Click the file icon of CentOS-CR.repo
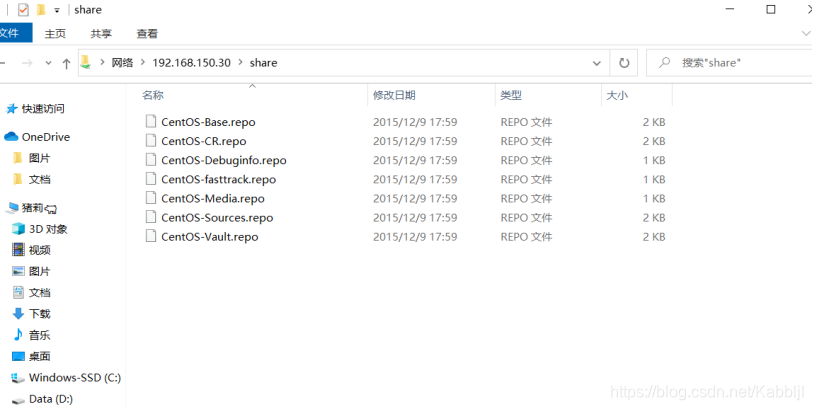This screenshot has width=813, height=410. [150, 140]
